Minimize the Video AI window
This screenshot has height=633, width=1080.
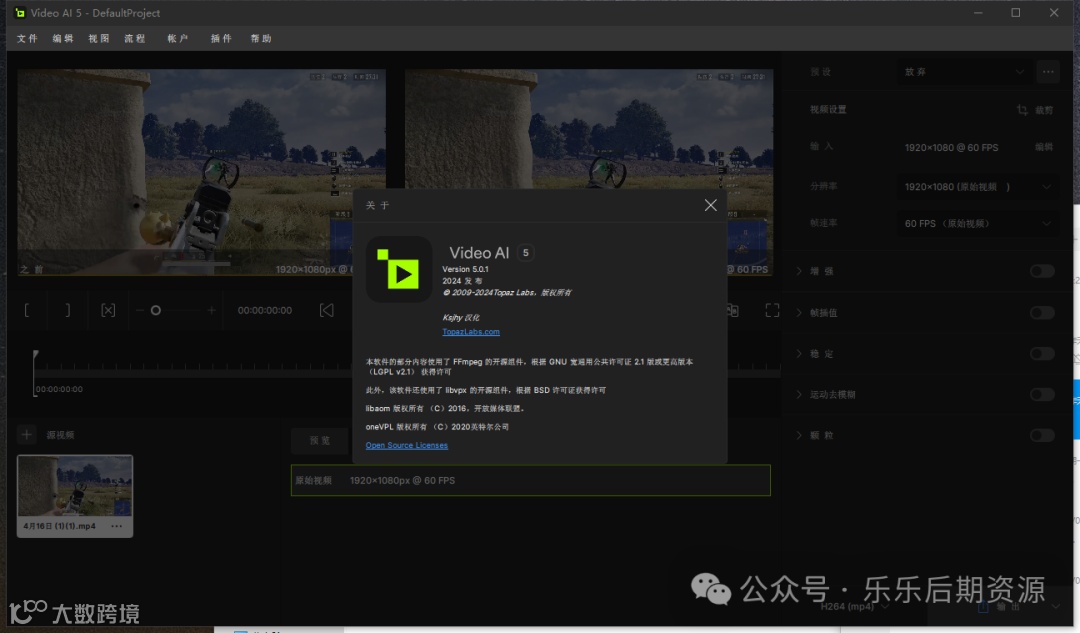click(x=977, y=12)
